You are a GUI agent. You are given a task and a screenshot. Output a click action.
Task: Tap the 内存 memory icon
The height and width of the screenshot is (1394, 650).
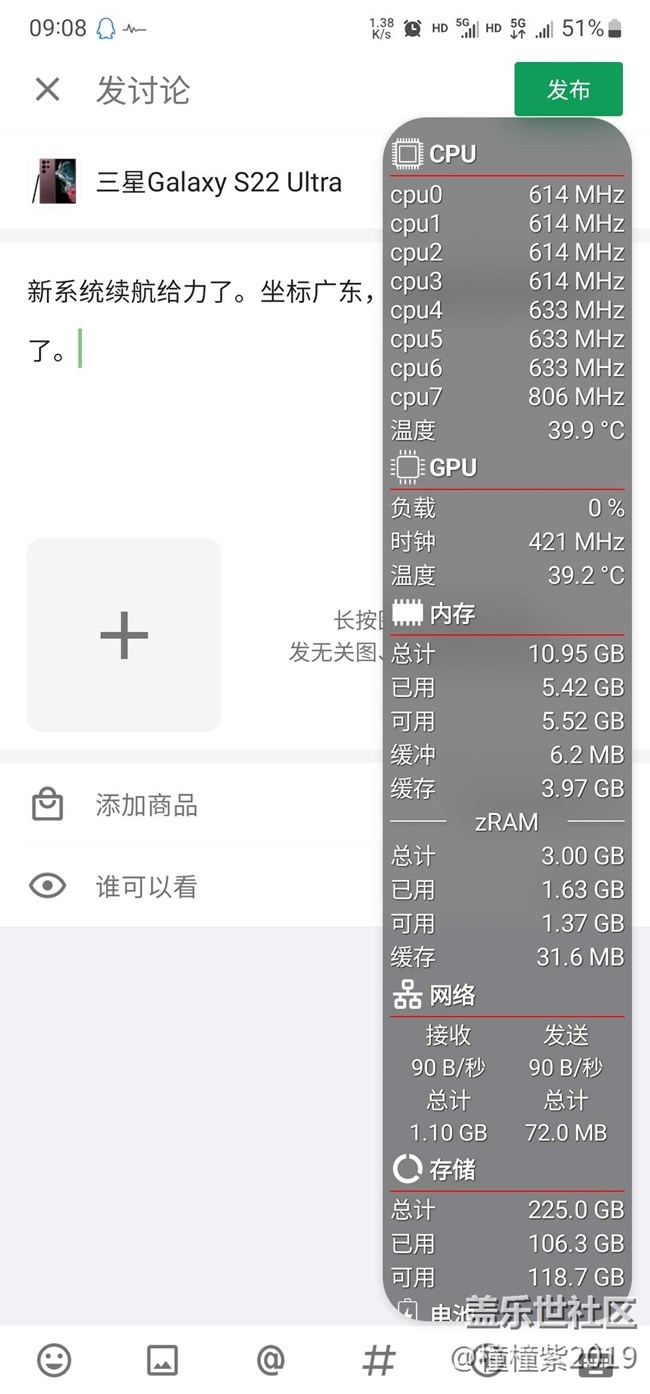click(x=406, y=613)
